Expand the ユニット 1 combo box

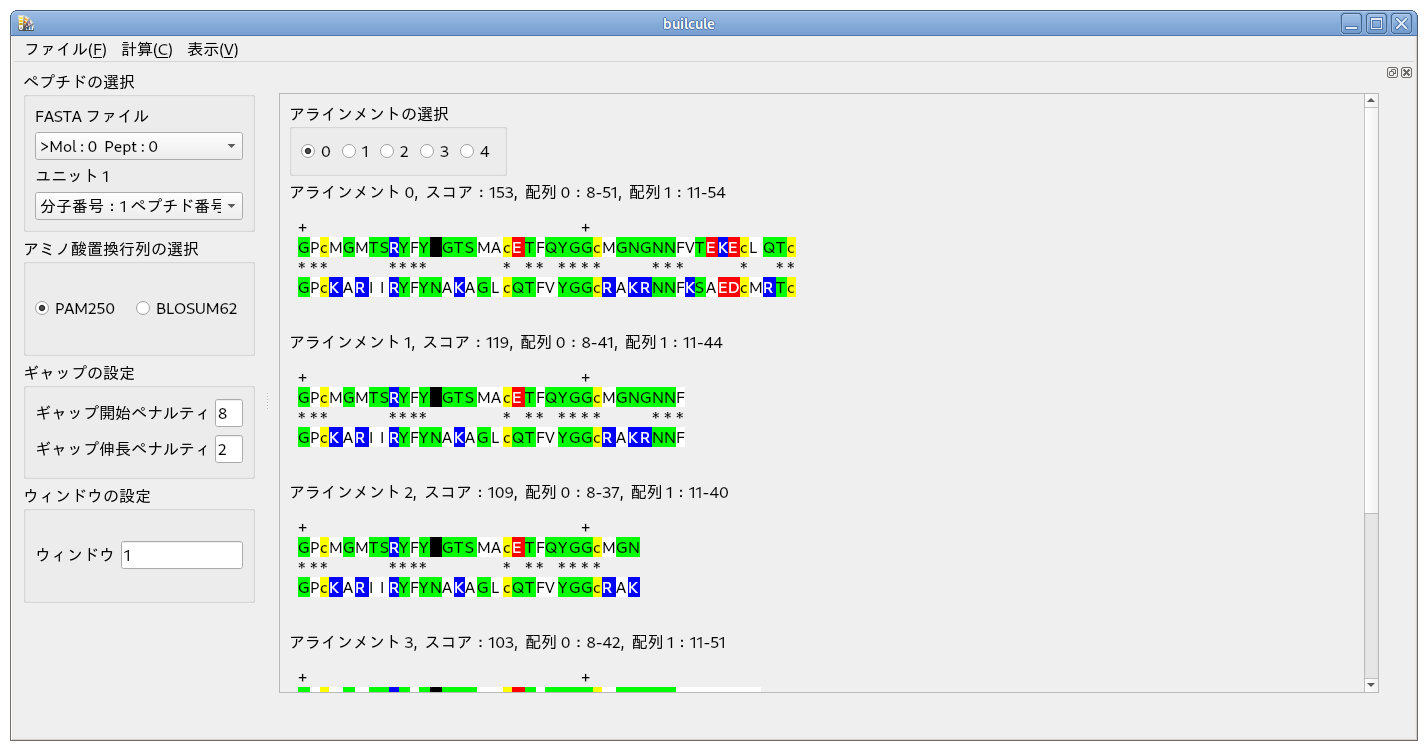(x=138, y=207)
